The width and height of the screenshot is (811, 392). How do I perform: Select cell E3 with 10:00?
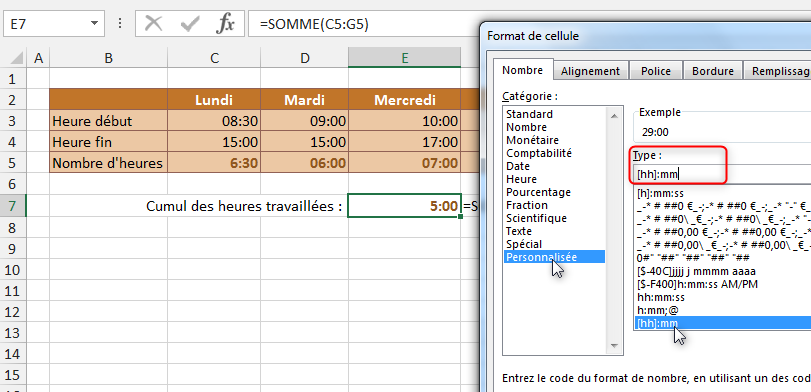404,121
